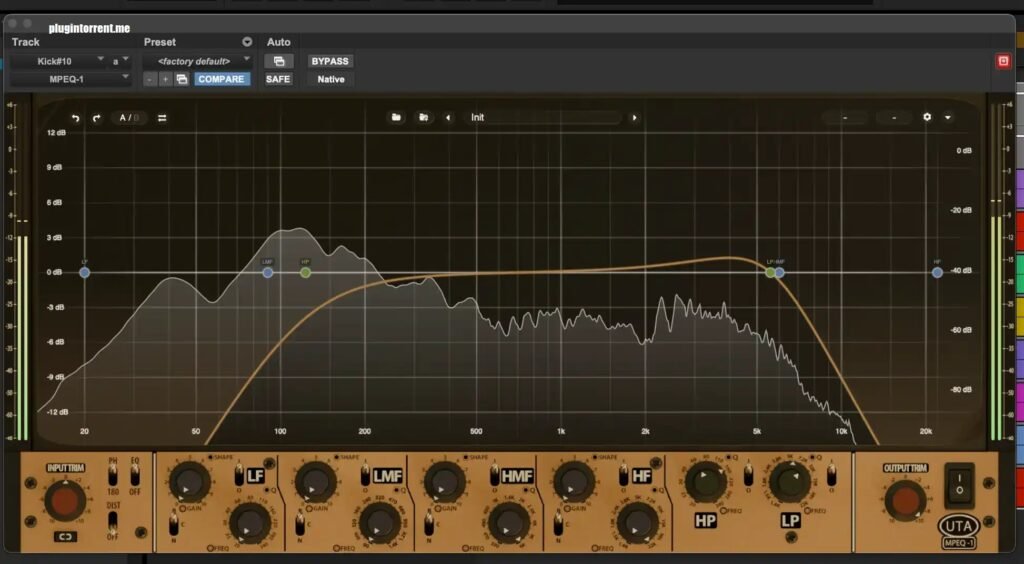Click the INPUT TRIM red knob

[x=65, y=501]
